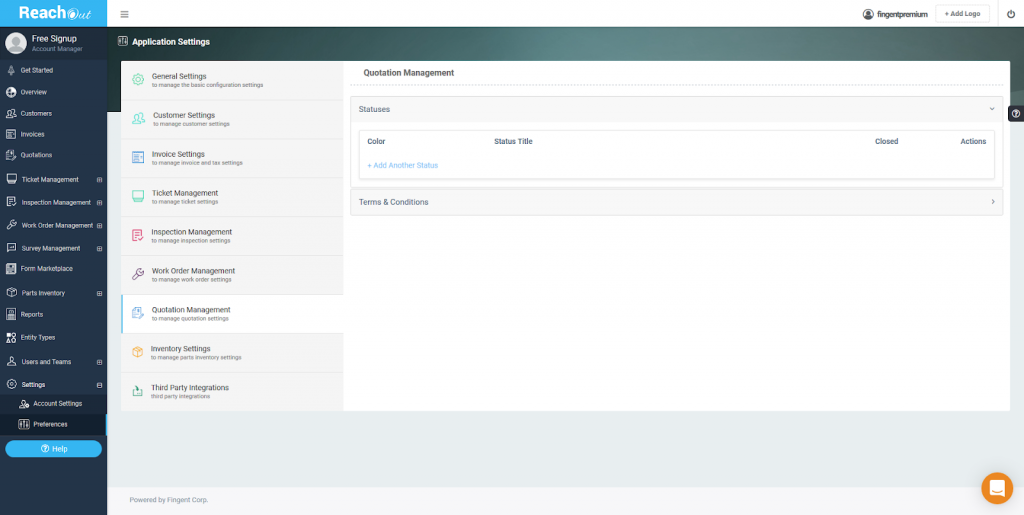Image resolution: width=1024 pixels, height=515 pixels.
Task: Expand Work Order Management in sidebar
Action: click(99, 225)
